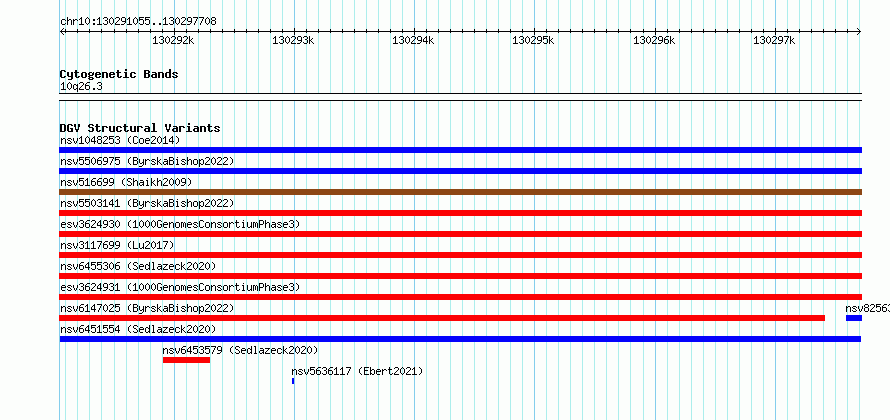Click the red bar under nsv6455306
This screenshot has height=420, width=890.
tap(460, 276)
